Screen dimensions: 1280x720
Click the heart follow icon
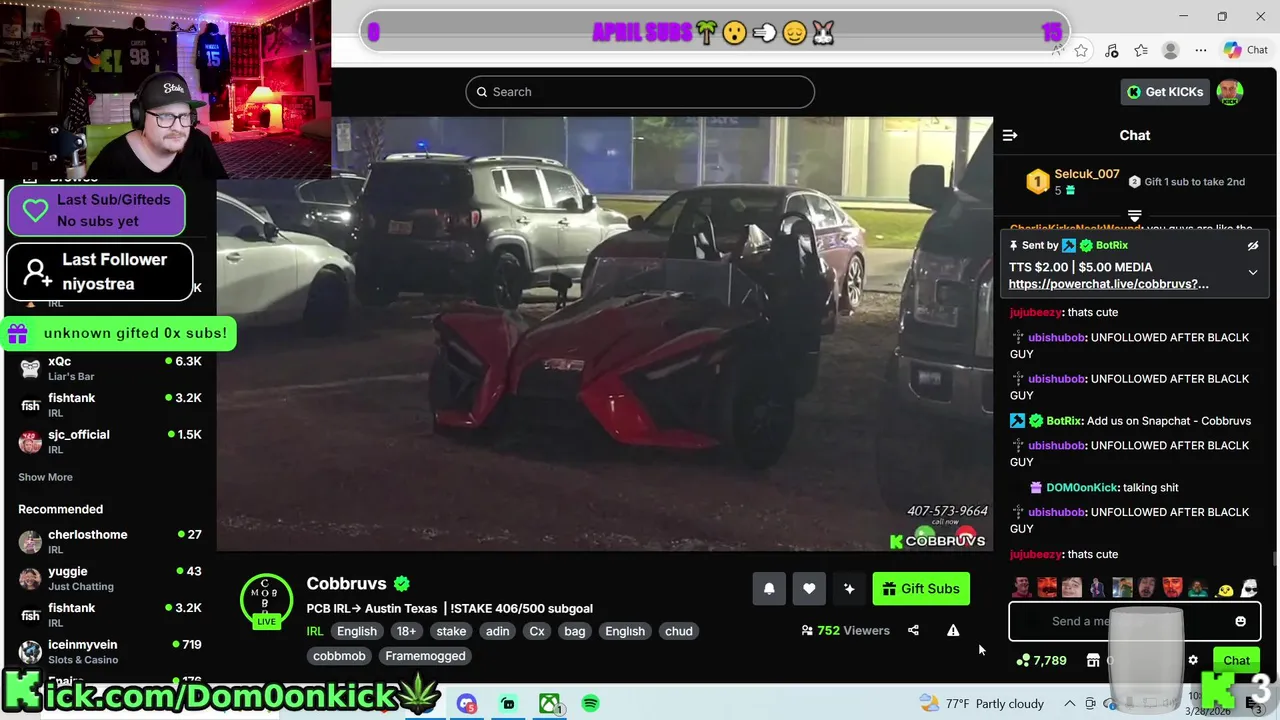[x=809, y=589]
